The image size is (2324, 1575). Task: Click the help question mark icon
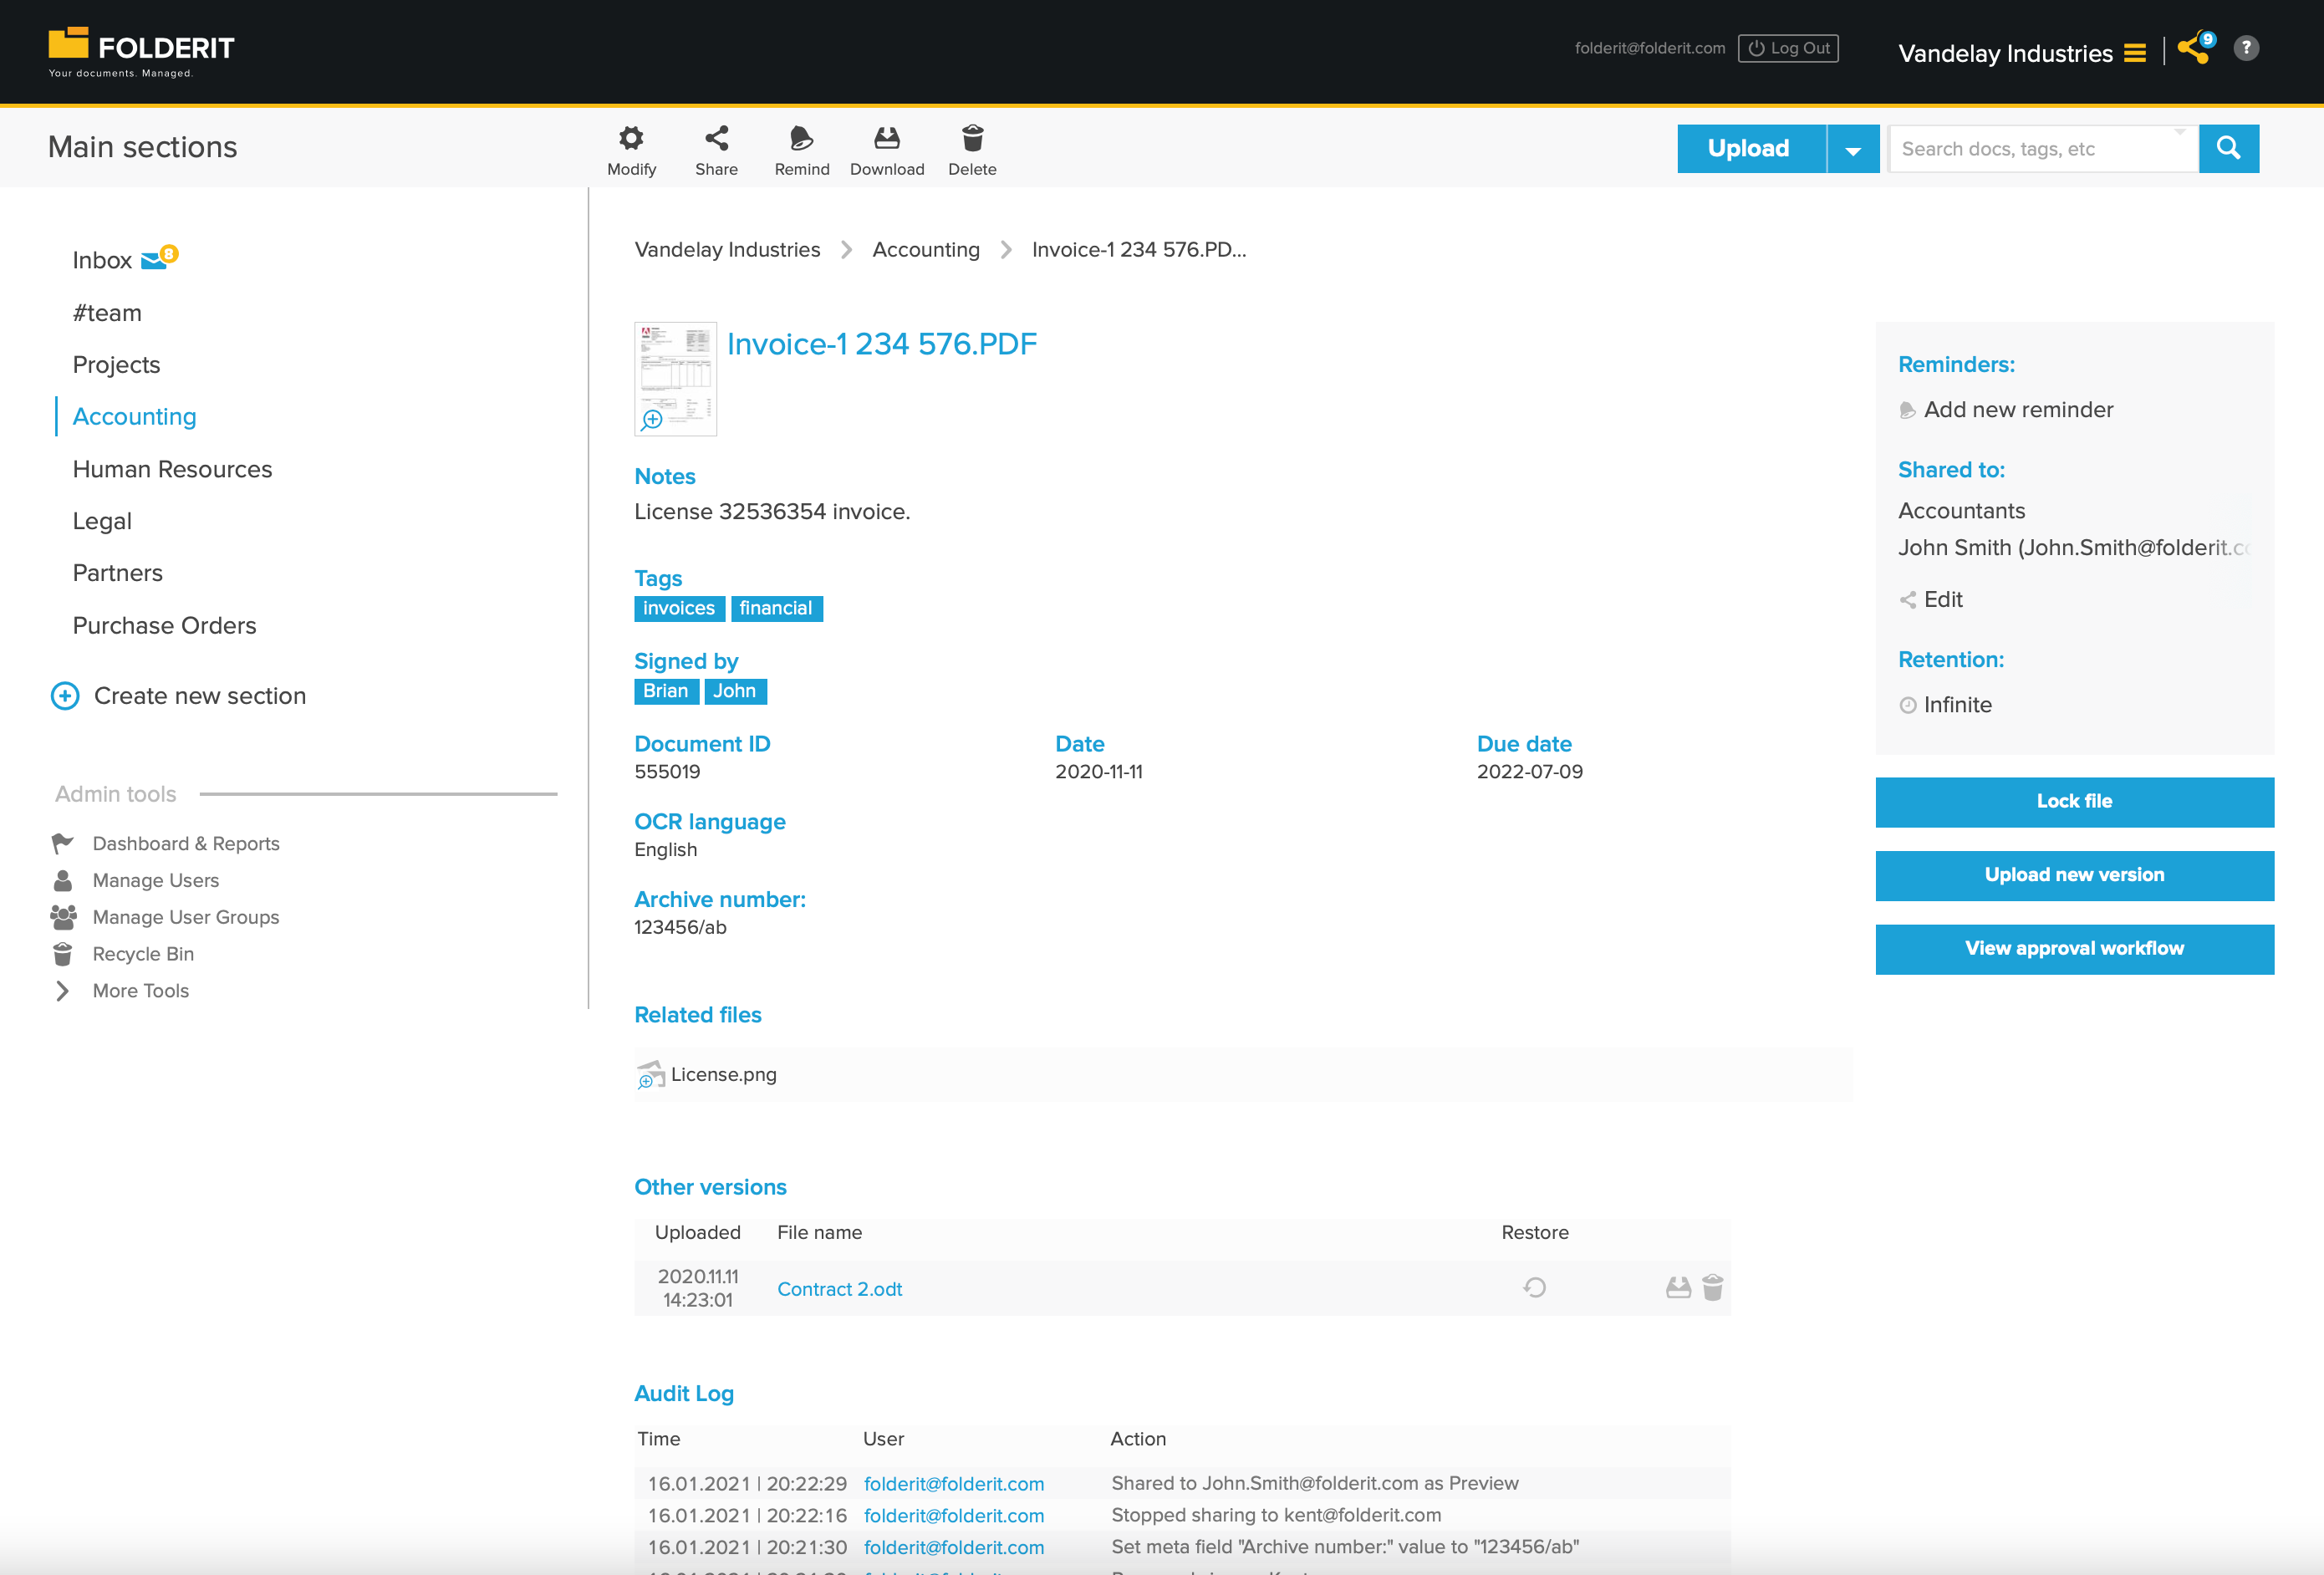point(2246,48)
